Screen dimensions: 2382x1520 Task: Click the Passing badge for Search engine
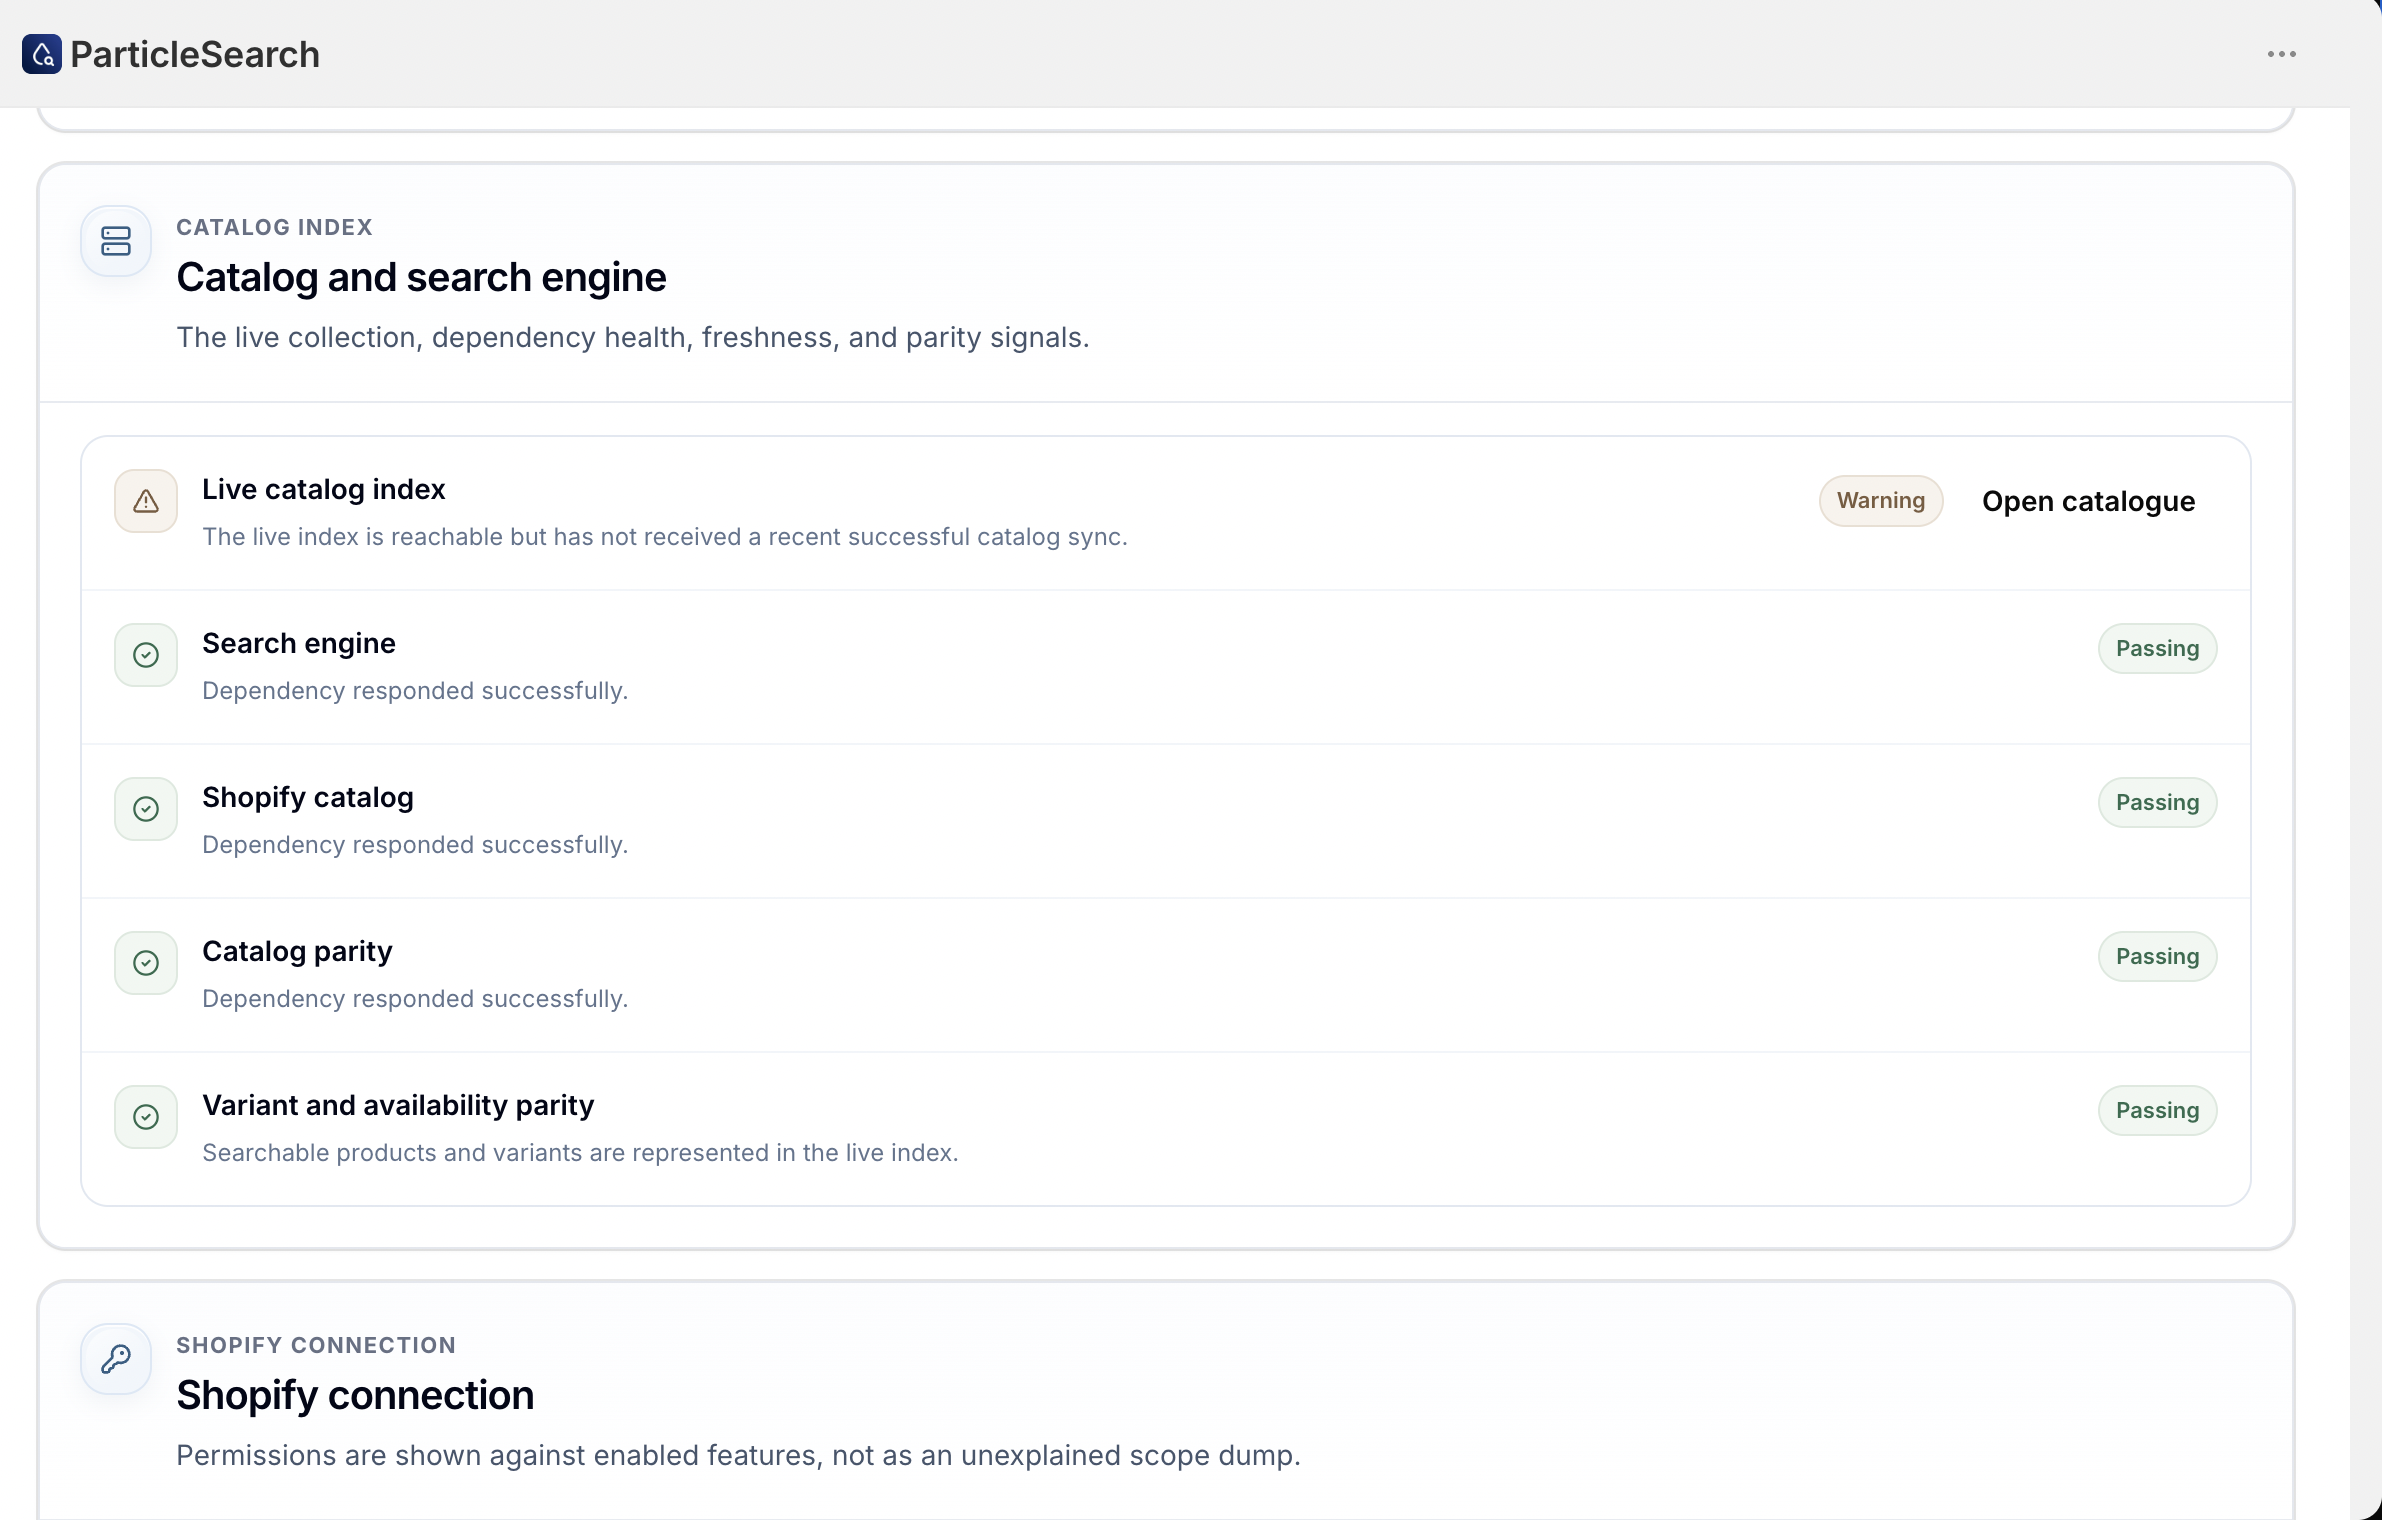pyautogui.click(x=2157, y=649)
